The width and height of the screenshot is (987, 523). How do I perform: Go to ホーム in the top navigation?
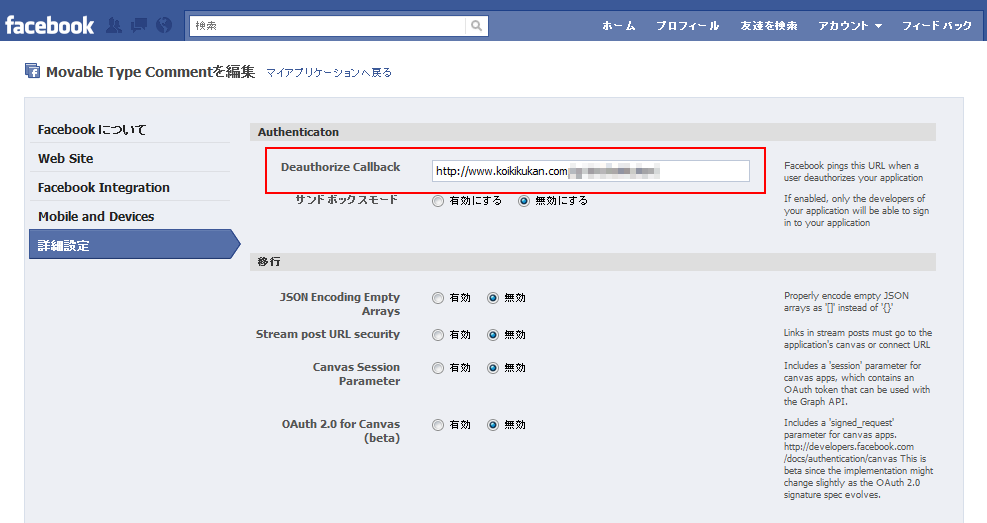(x=618, y=26)
